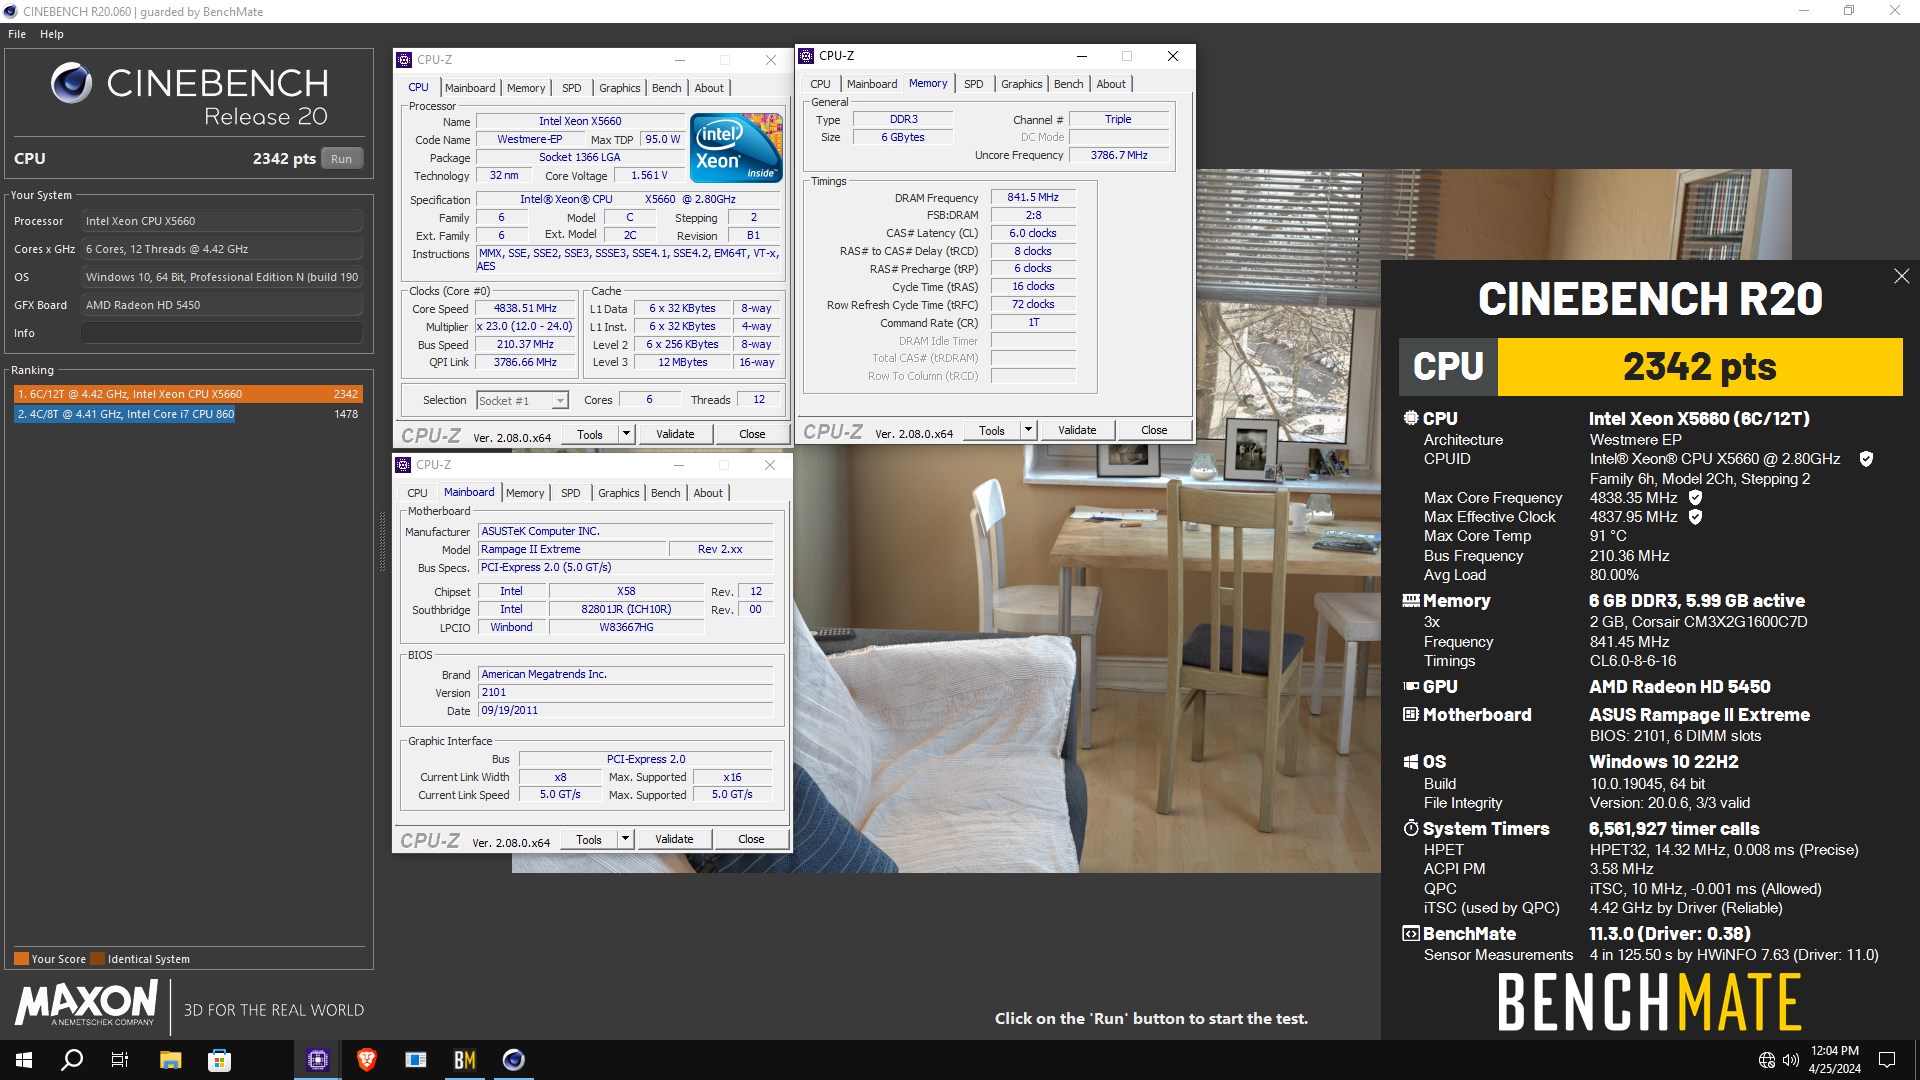Click the 2342 pts score banner in BenchMate
The width and height of the screenshot is (1920, 1080).
click(1699, 367)
